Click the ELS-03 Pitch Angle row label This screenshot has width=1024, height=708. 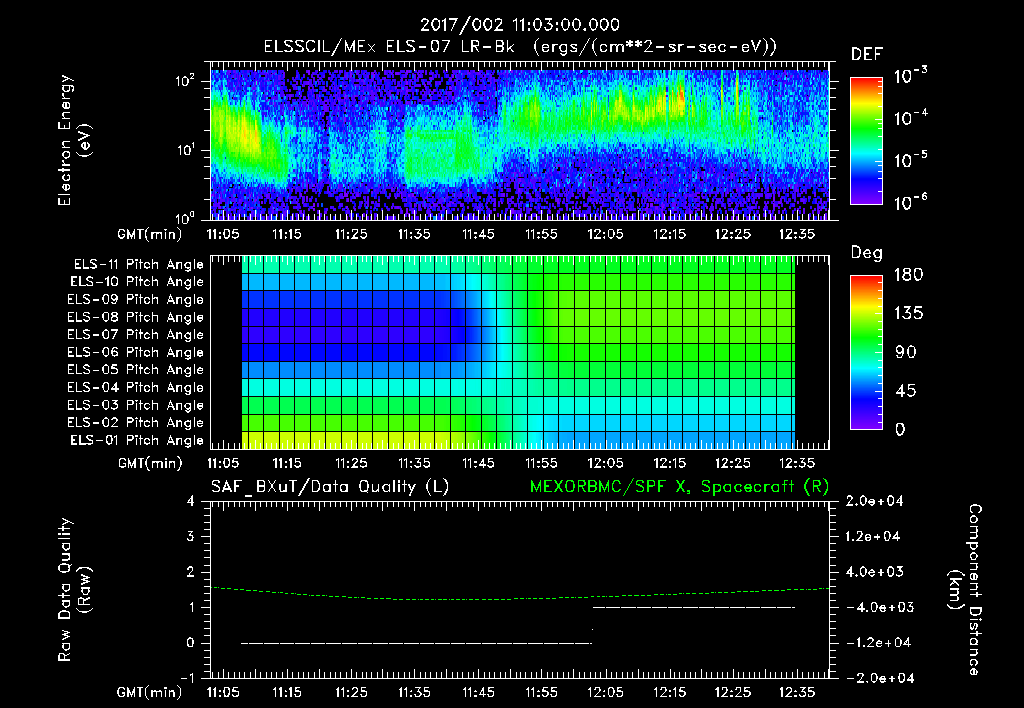click(136, 405)
